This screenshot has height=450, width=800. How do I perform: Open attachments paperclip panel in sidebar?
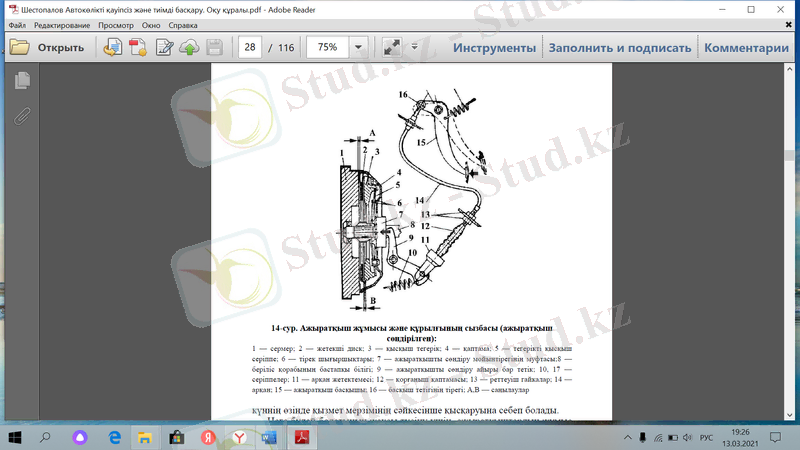22,115
